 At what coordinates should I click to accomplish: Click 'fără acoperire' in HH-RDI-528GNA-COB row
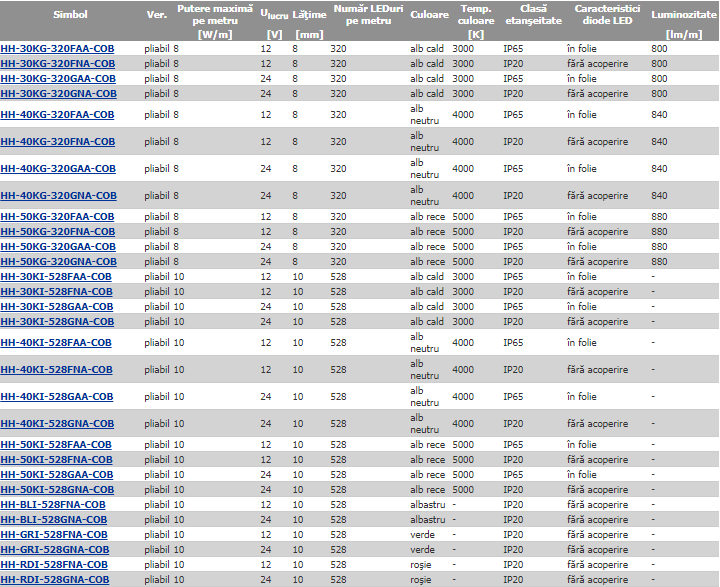(x=597, y=580)
